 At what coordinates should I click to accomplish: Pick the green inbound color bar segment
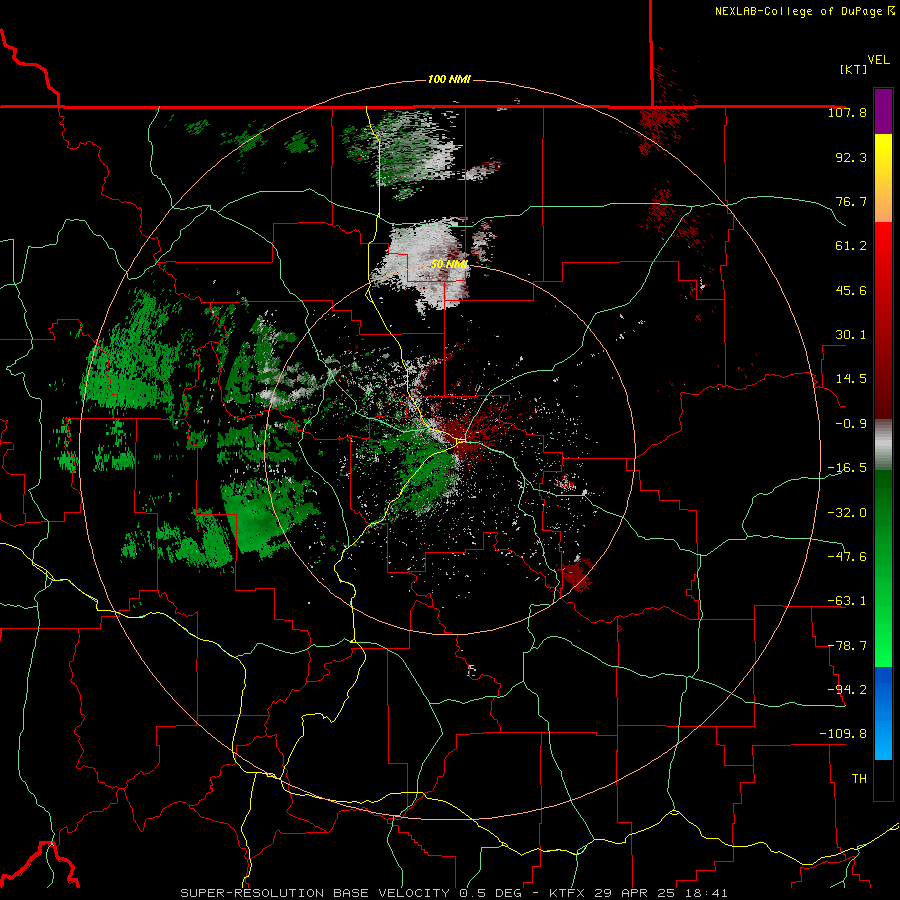883,568
